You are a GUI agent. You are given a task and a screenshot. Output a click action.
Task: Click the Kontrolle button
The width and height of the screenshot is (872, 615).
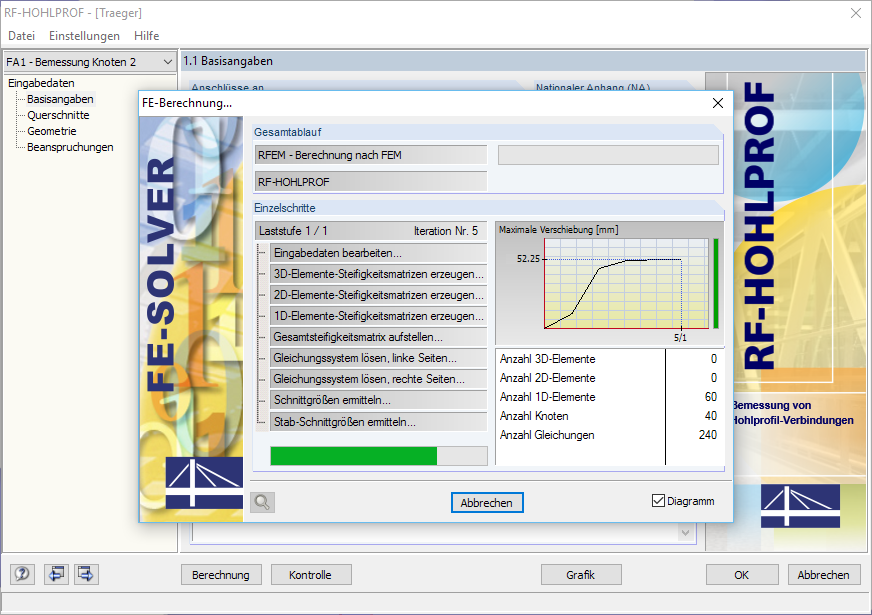(310, 574)
